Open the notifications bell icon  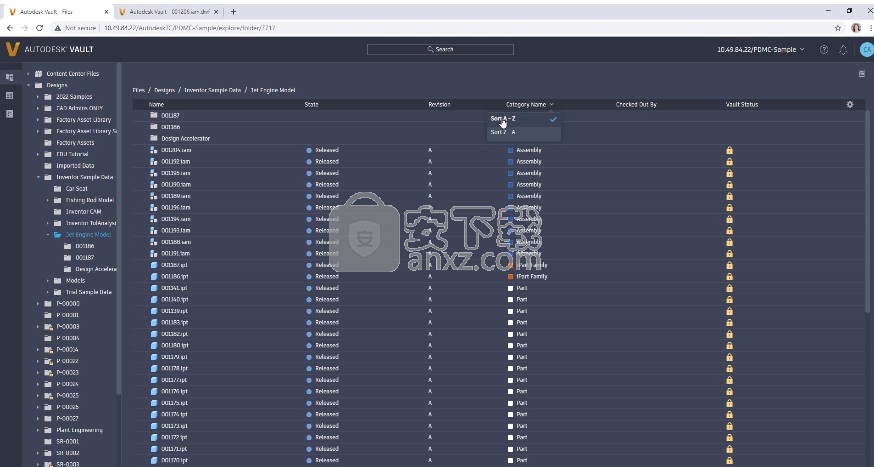click(843, 50)
